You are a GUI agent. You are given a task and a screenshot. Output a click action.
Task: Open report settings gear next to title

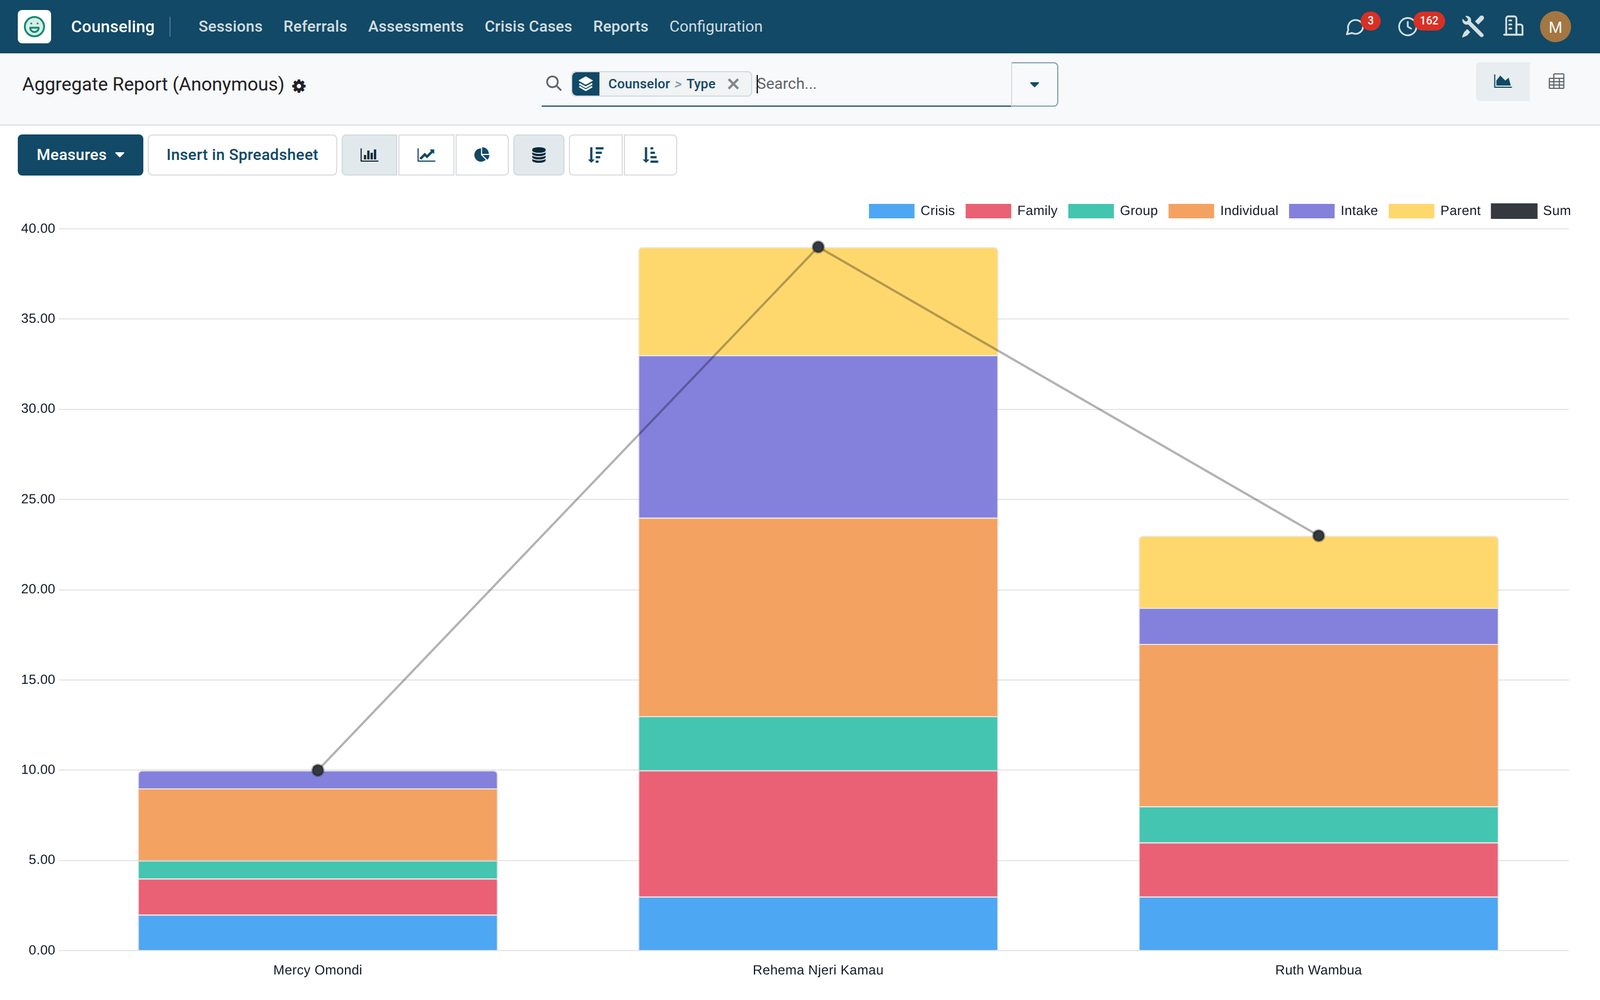[x=299, y=87]
